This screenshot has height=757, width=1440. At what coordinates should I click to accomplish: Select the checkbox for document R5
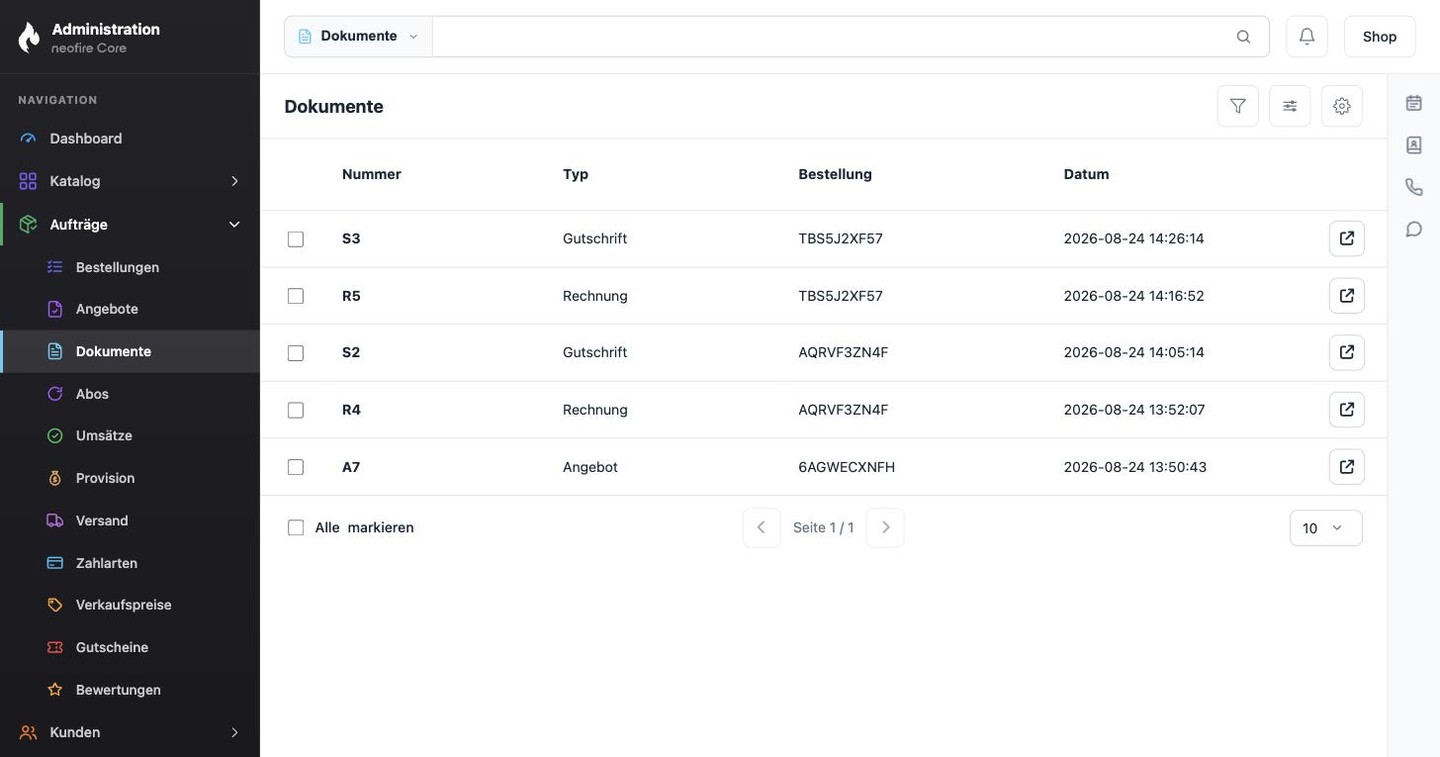point(296,296)
